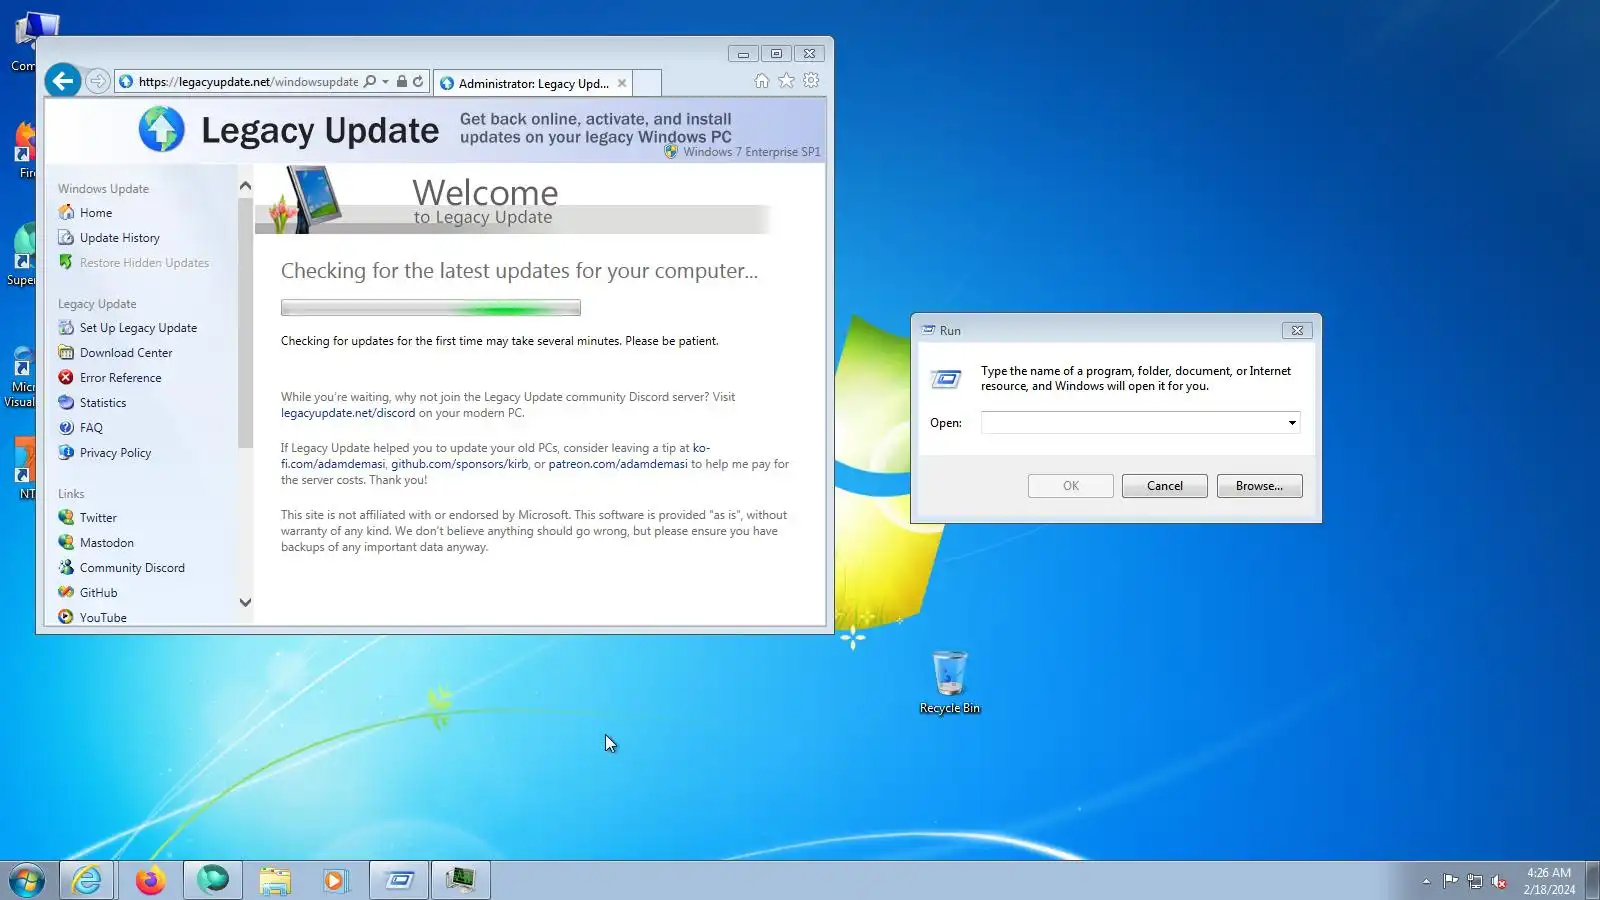
Task: Click the security lock icon in address bar
Action: coord(402,82)
